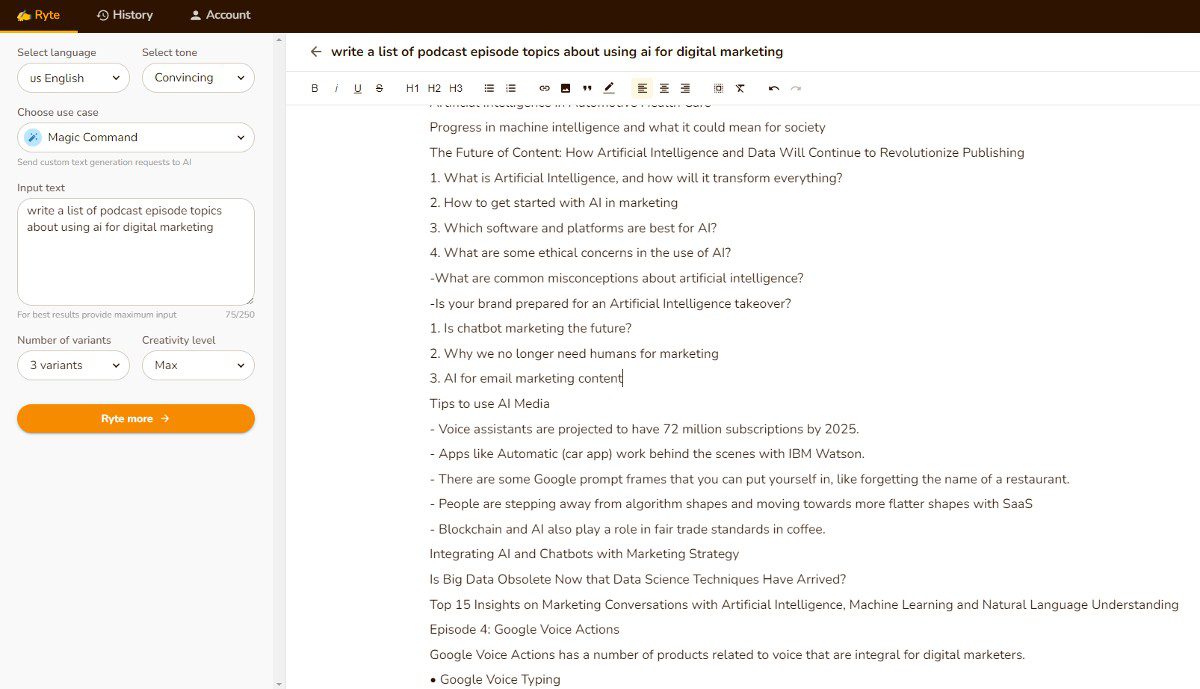1200x689 pixels.
Task: Click the line '2. How to get started with AI in marketing'
Action: pos(554,203)
